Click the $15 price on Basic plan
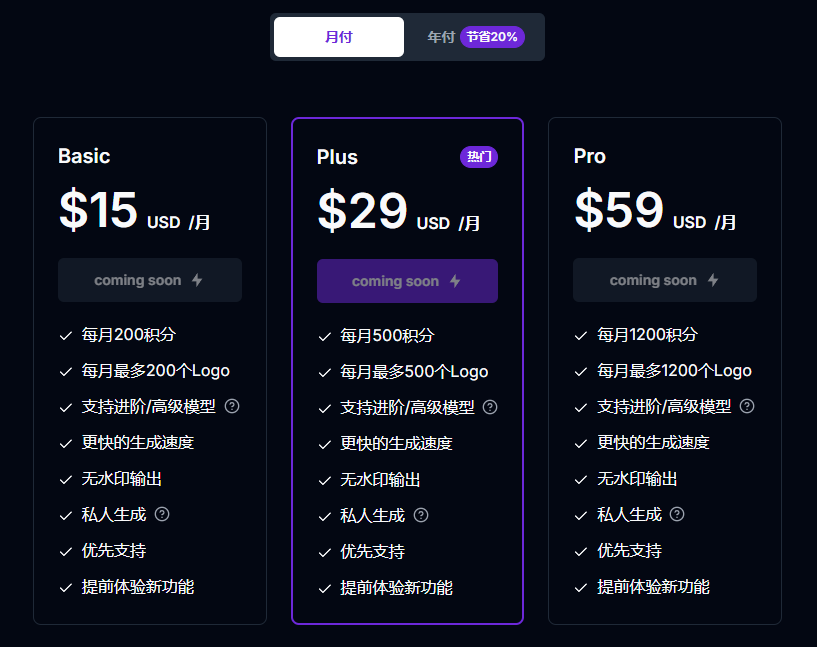 [x=98, y=210]
